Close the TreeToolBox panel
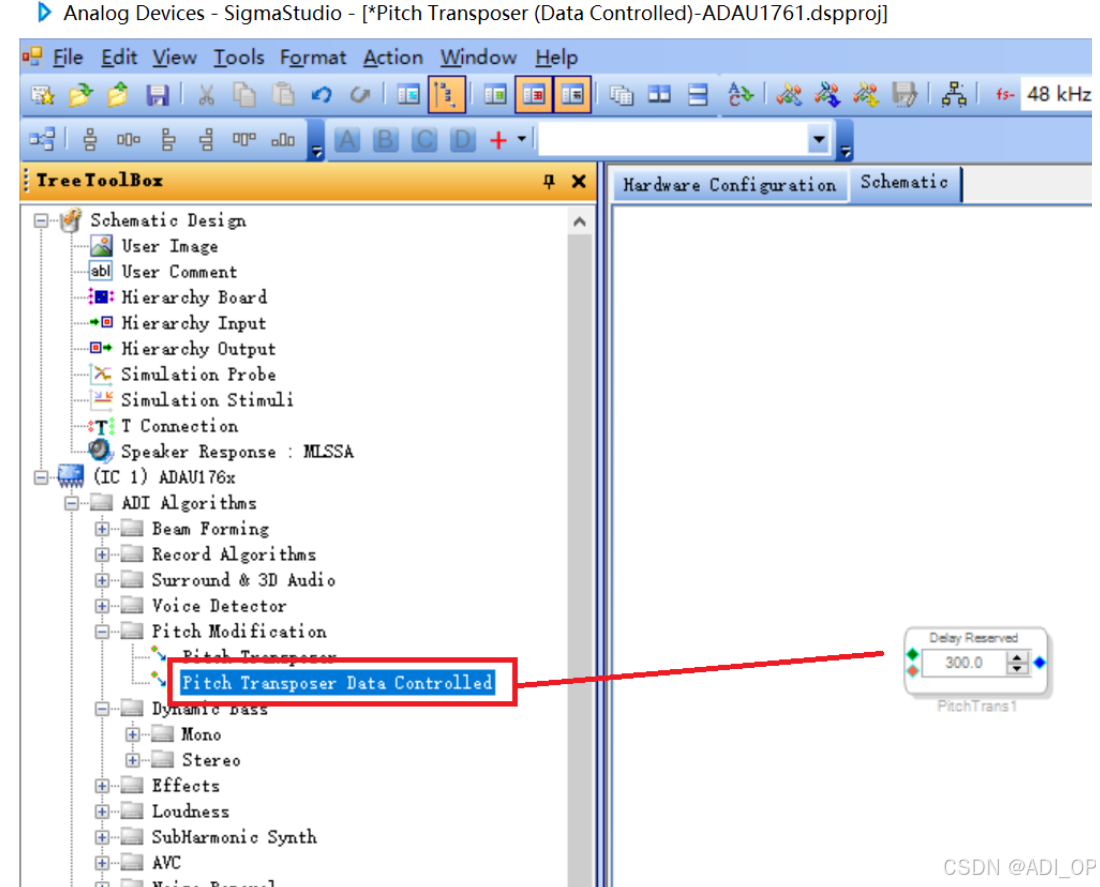Viewport: 1100px width, 887px height. tap(579, 182)
